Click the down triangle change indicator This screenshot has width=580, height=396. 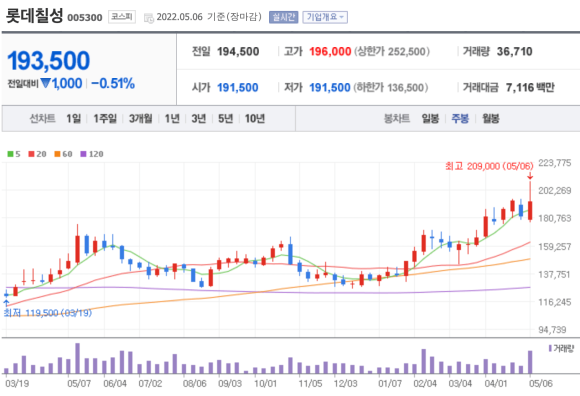[x=46, y=83]
